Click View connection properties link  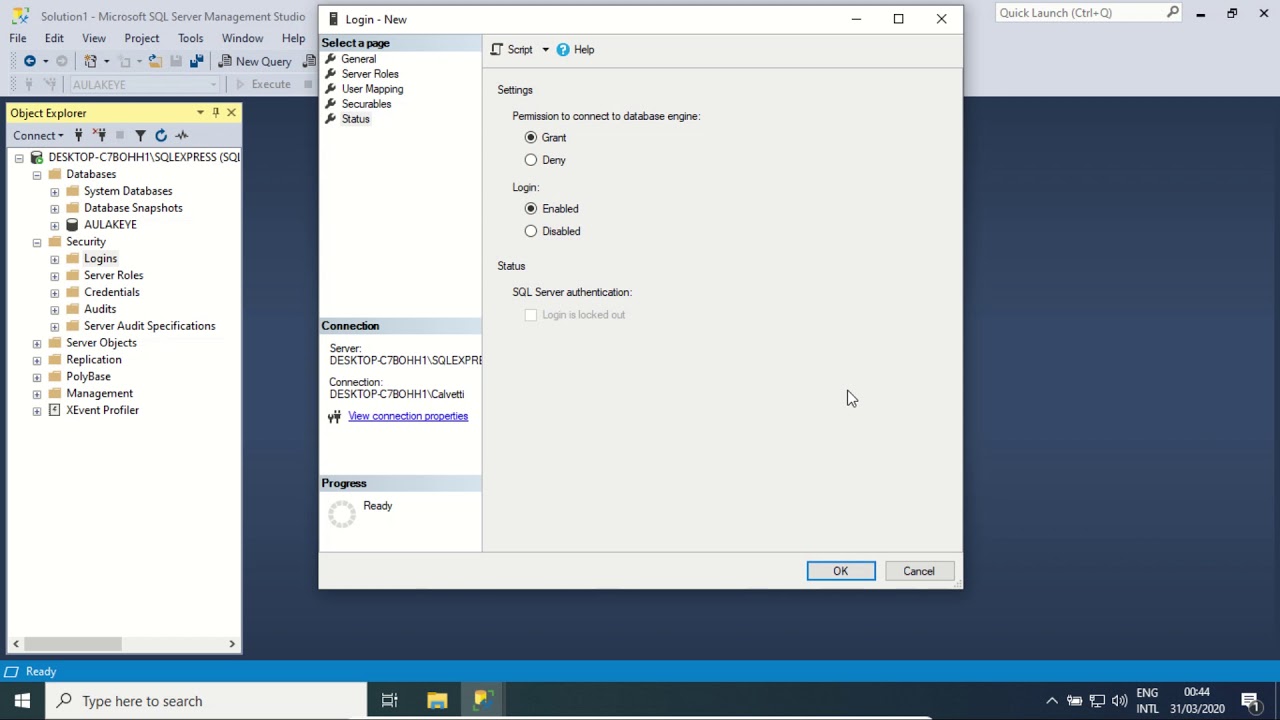[x=408, y=416]
